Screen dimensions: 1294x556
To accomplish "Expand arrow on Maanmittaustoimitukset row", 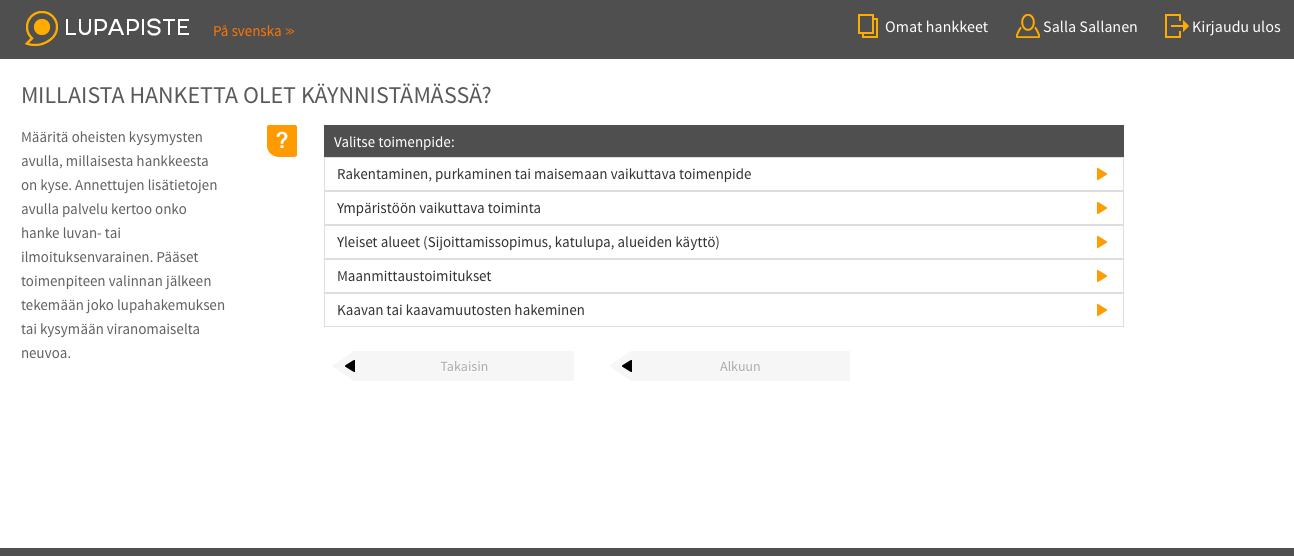I will [x=1102, y=276].
